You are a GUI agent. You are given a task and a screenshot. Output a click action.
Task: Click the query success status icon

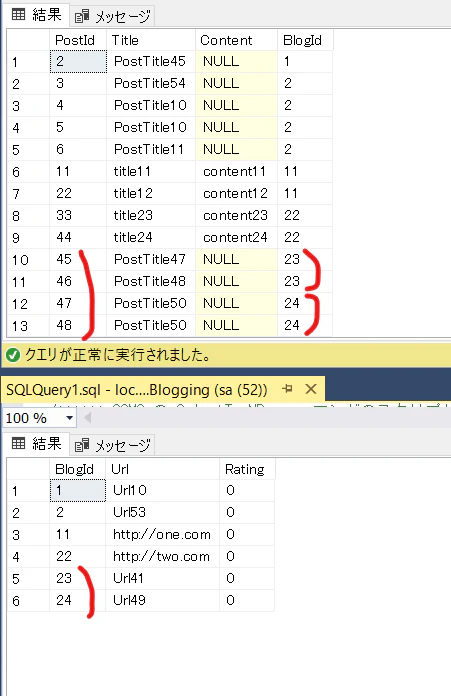click(13, 355)
